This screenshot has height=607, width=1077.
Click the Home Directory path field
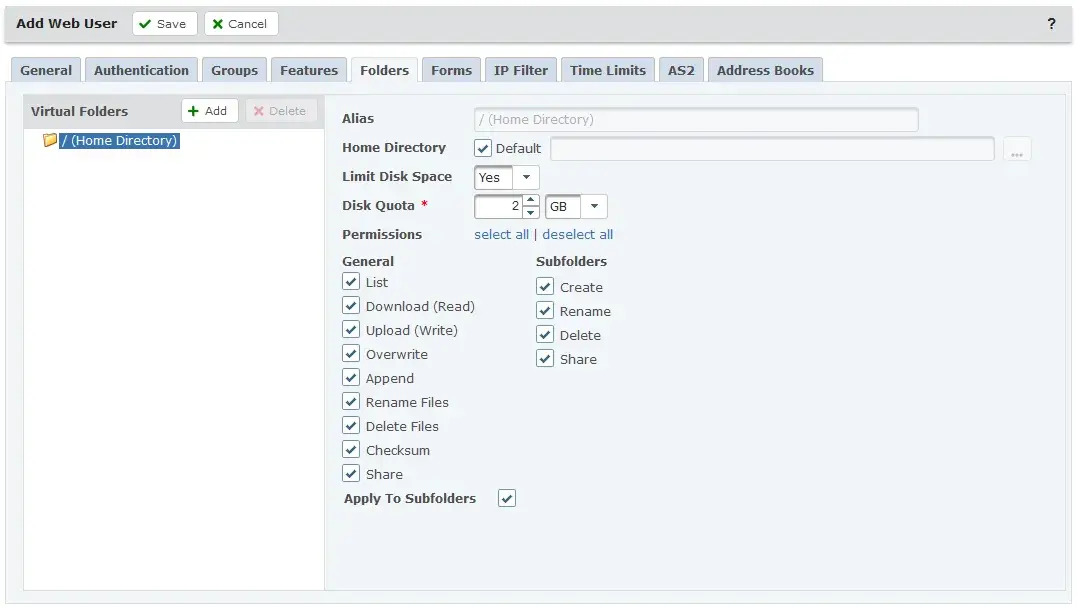coord(770,148)
